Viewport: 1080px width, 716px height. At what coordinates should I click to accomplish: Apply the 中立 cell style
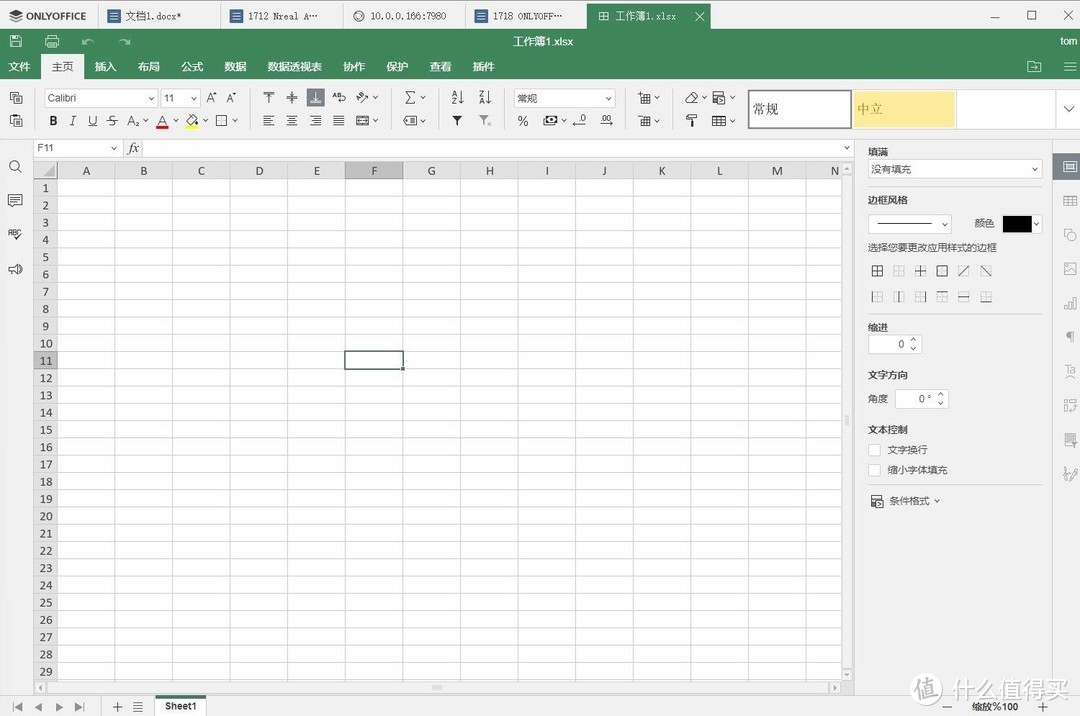point(904,109)
